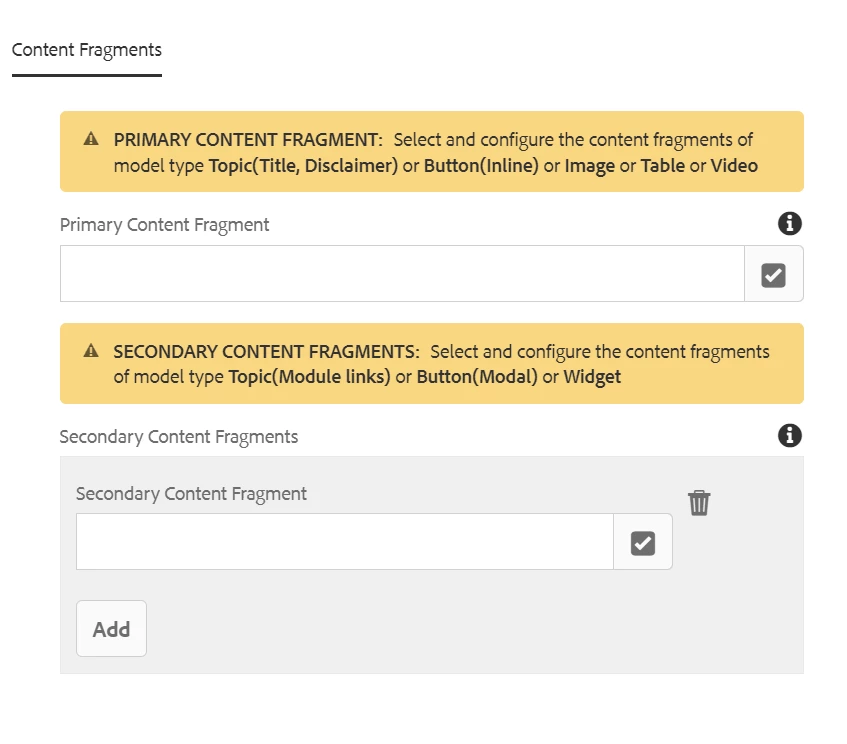This screenshot has width=847, height=744.
Task: Focus the Secondary Content Fragment text field
Action: [344, 542]
